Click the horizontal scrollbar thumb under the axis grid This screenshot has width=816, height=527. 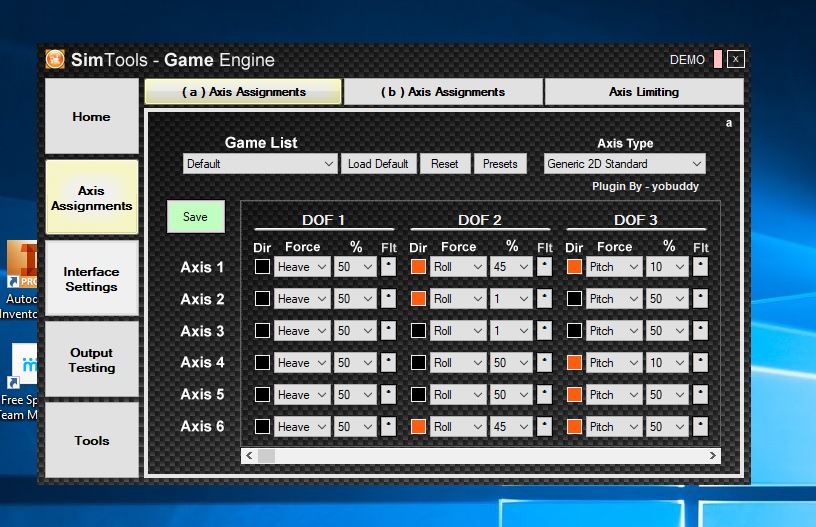[x=266, y=456]
